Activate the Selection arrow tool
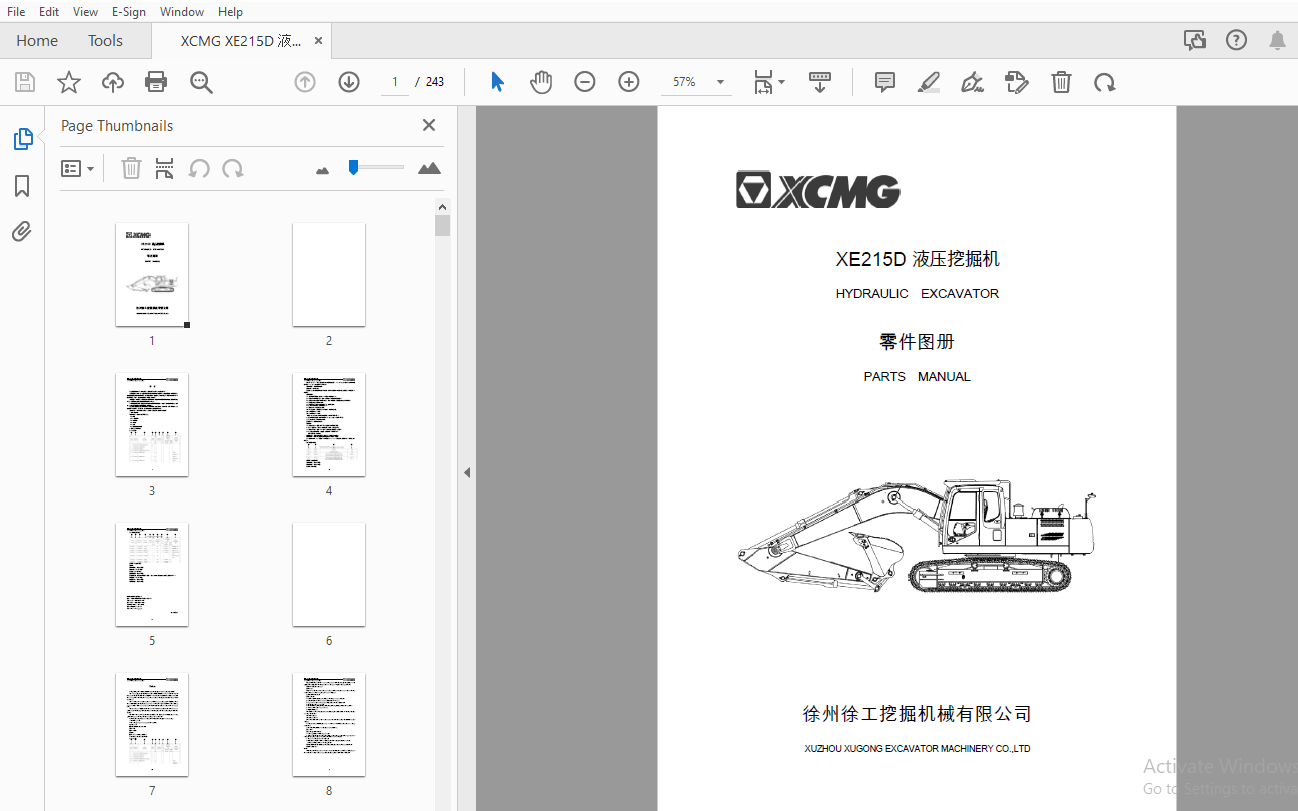 tap(497, 82)
